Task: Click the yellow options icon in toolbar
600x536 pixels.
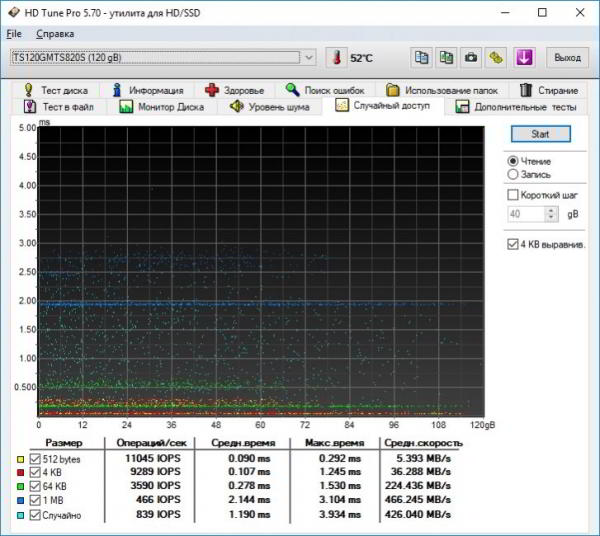Action: coord(495,58)
